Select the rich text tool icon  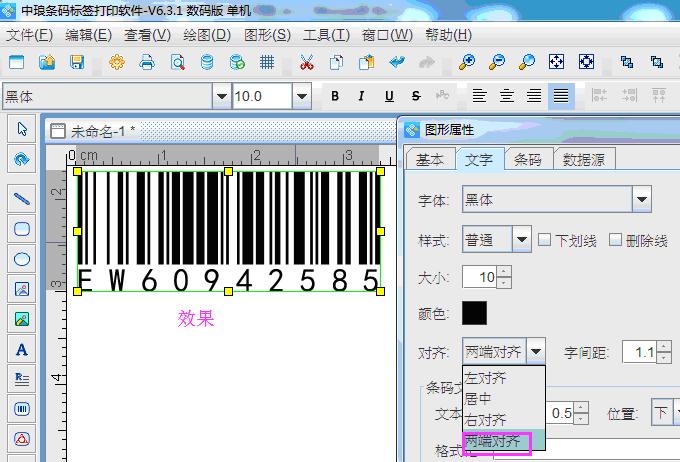pyautogui.click(x=22, y=379)
